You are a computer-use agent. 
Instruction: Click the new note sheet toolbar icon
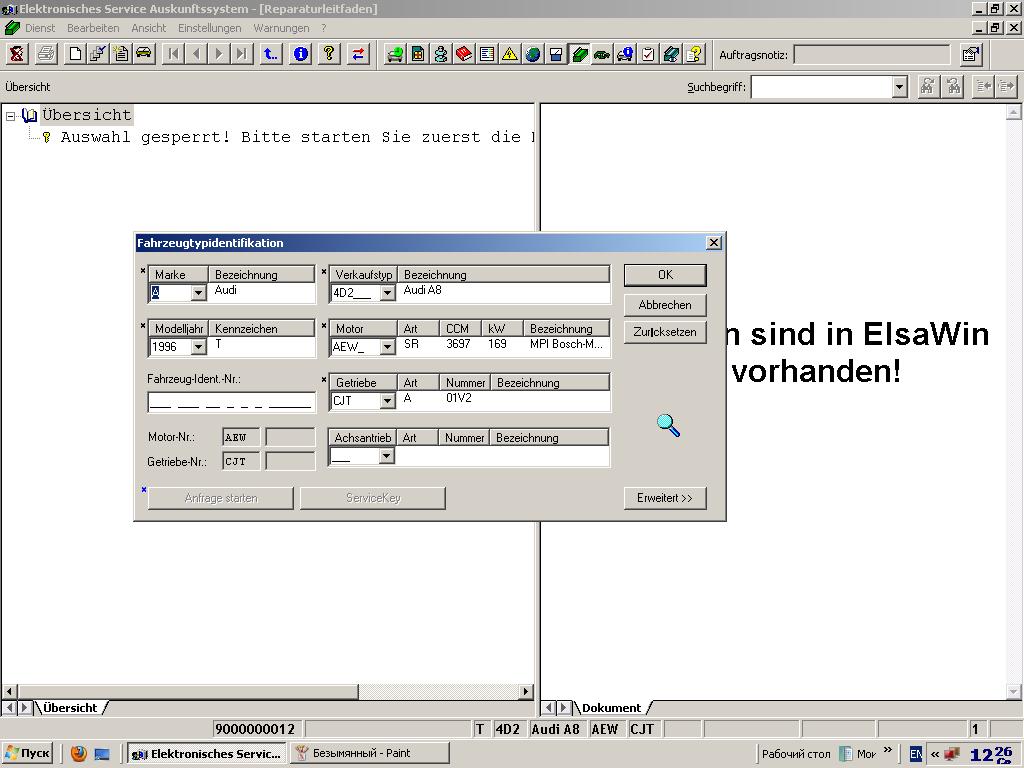(x=121, y=54)
